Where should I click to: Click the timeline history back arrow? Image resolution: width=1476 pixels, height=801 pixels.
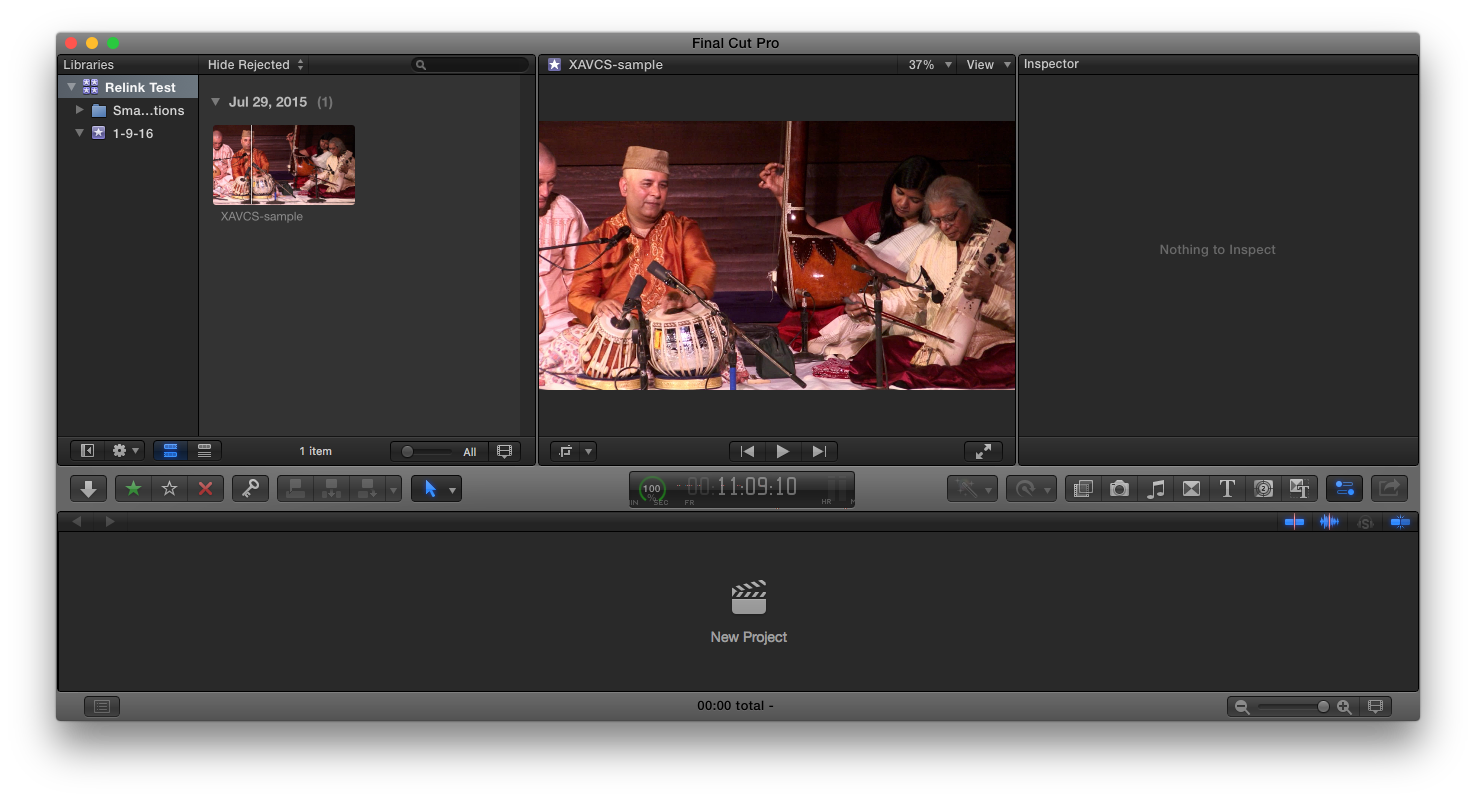77,521
